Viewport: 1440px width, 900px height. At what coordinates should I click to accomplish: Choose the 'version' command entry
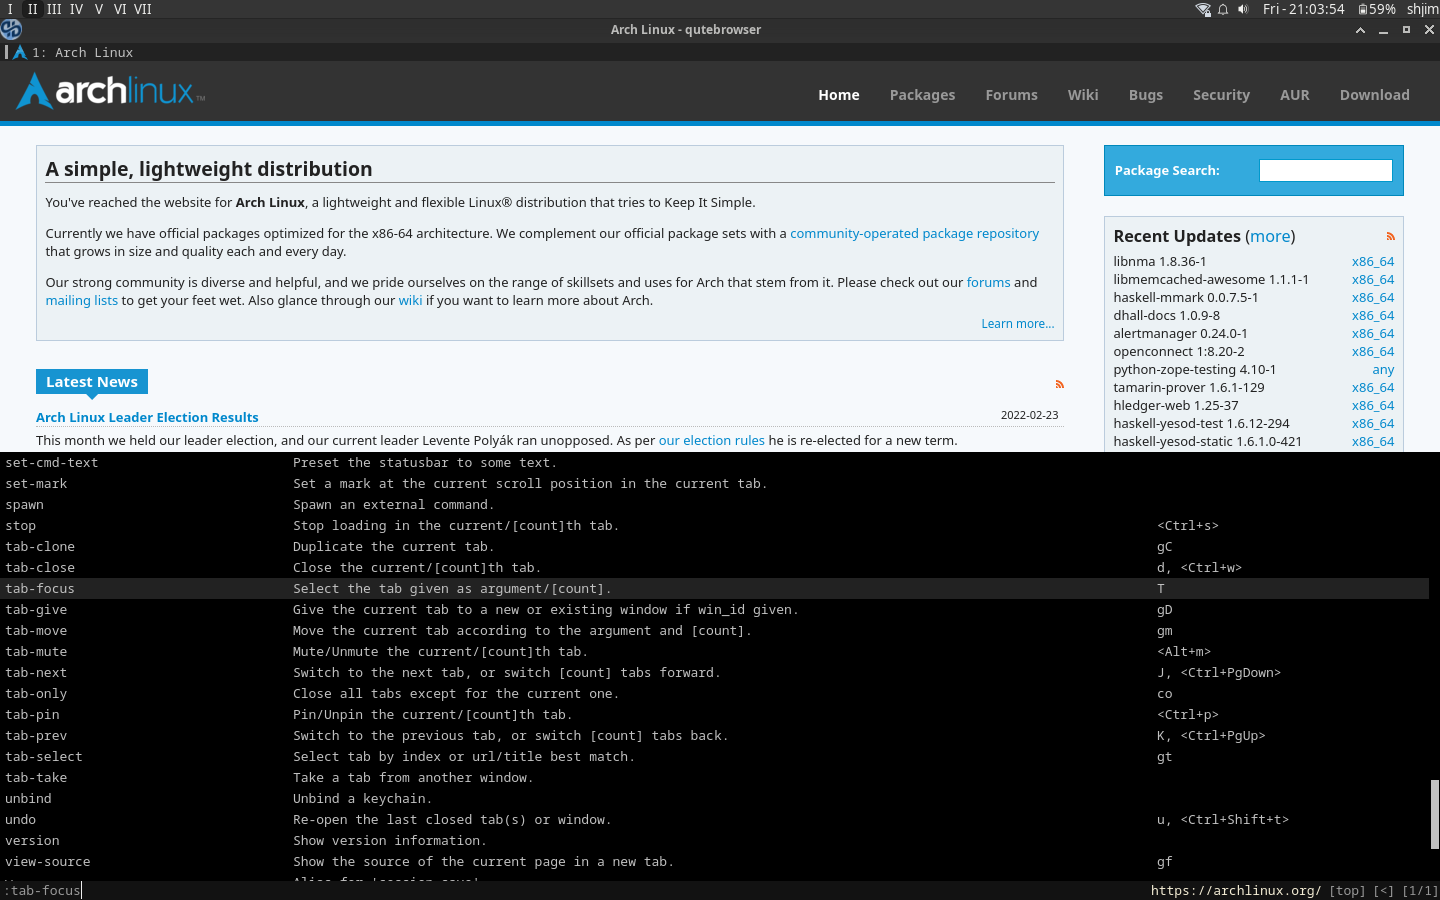[x=714, y=840]
